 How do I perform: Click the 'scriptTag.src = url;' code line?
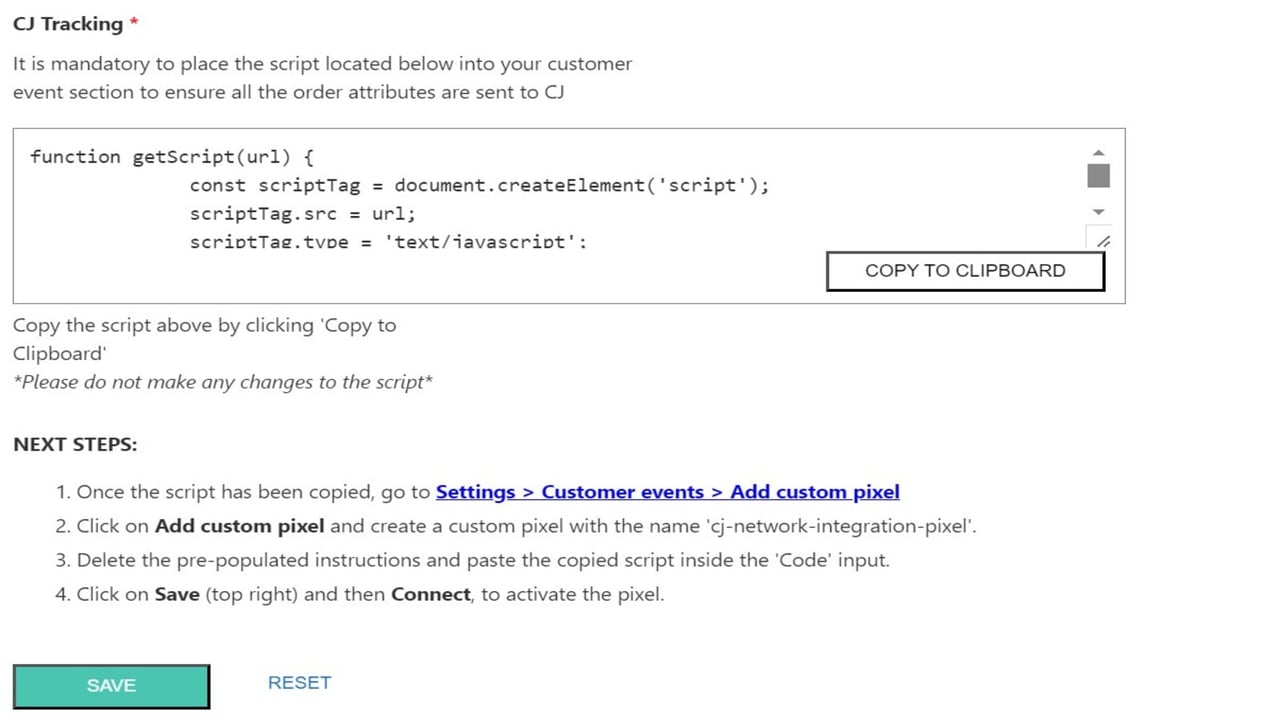click(x=302, y=214)
